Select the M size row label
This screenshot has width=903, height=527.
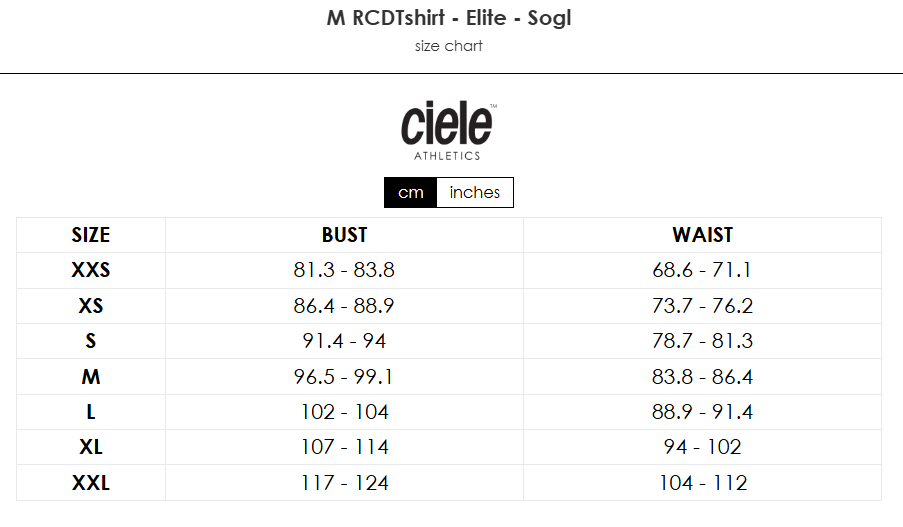click(91, 377)
